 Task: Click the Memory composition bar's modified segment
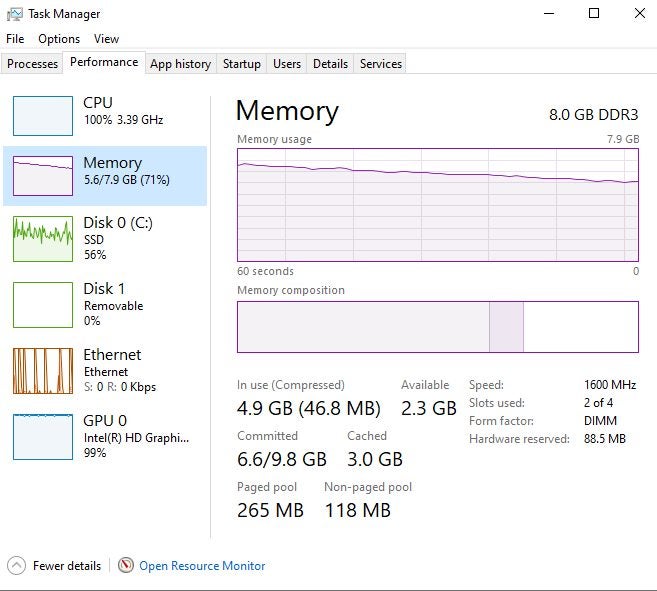click(506, 327)
